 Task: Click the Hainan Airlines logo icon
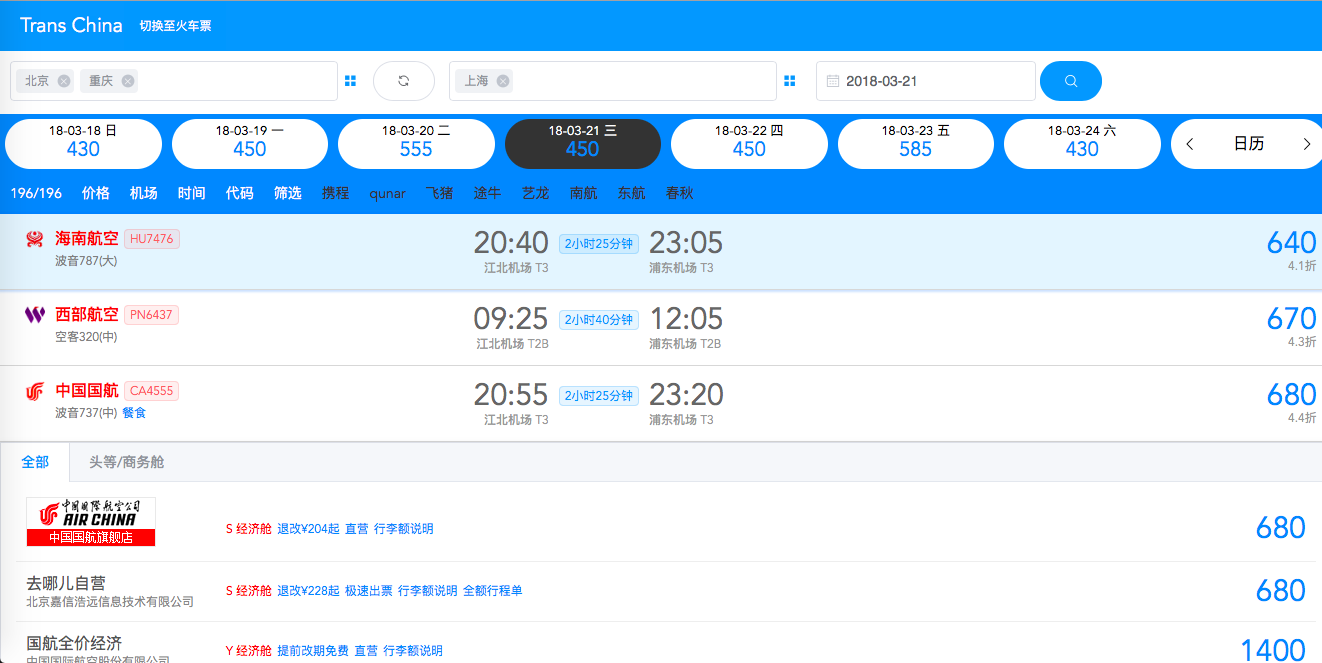(x=35, y=239)
